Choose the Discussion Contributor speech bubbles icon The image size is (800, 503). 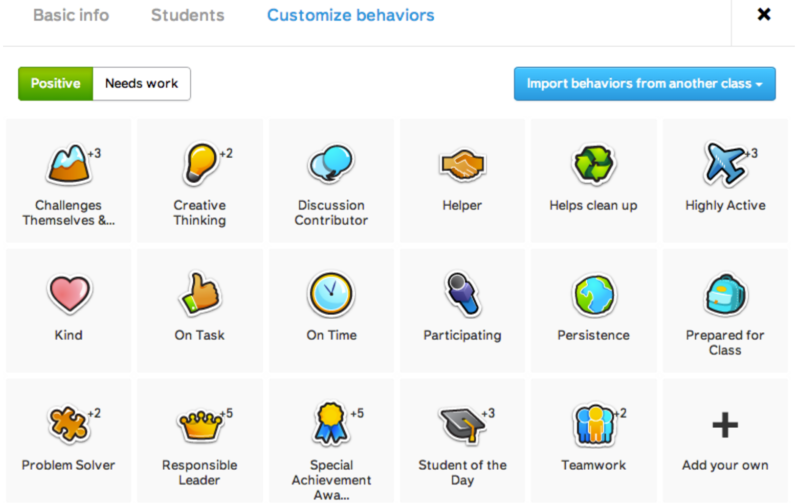point(329,164)
